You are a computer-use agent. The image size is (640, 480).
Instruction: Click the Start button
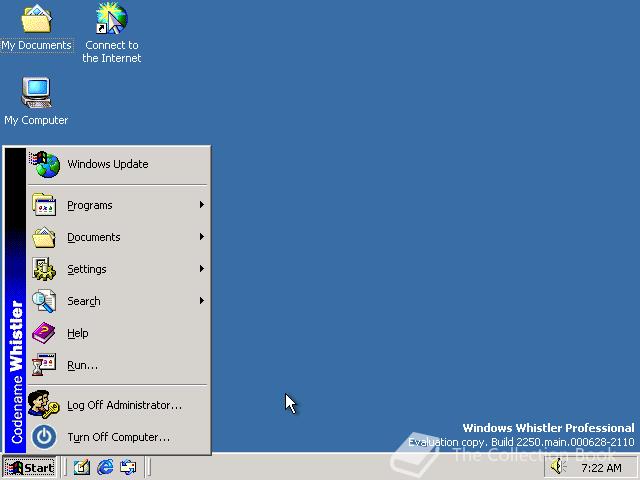[29, 467]
